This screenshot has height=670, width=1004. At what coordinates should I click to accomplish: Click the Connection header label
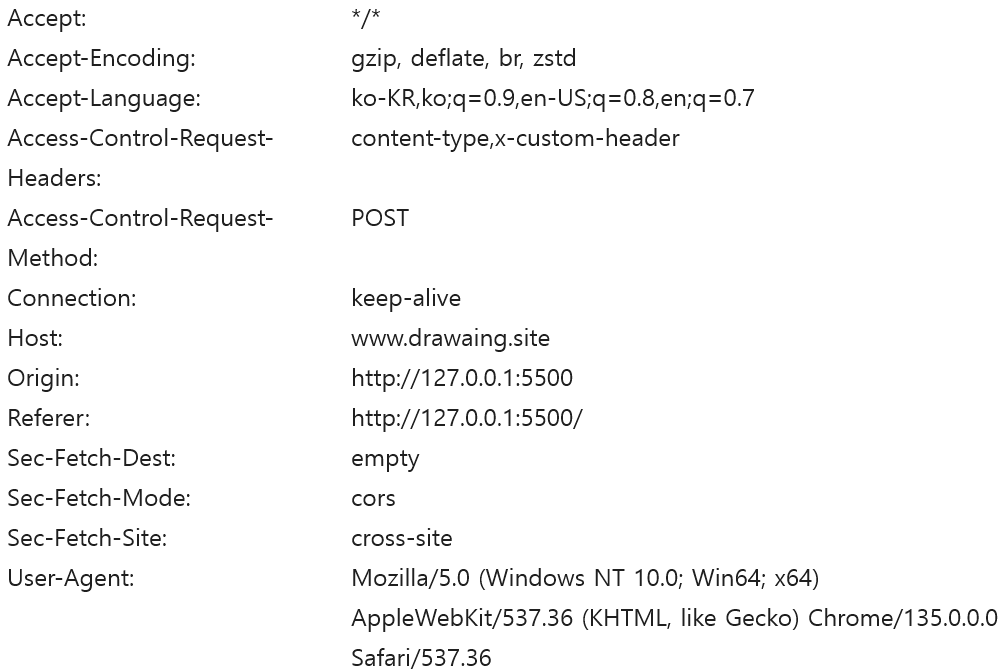pyautogui.click(x=72, y=298)
